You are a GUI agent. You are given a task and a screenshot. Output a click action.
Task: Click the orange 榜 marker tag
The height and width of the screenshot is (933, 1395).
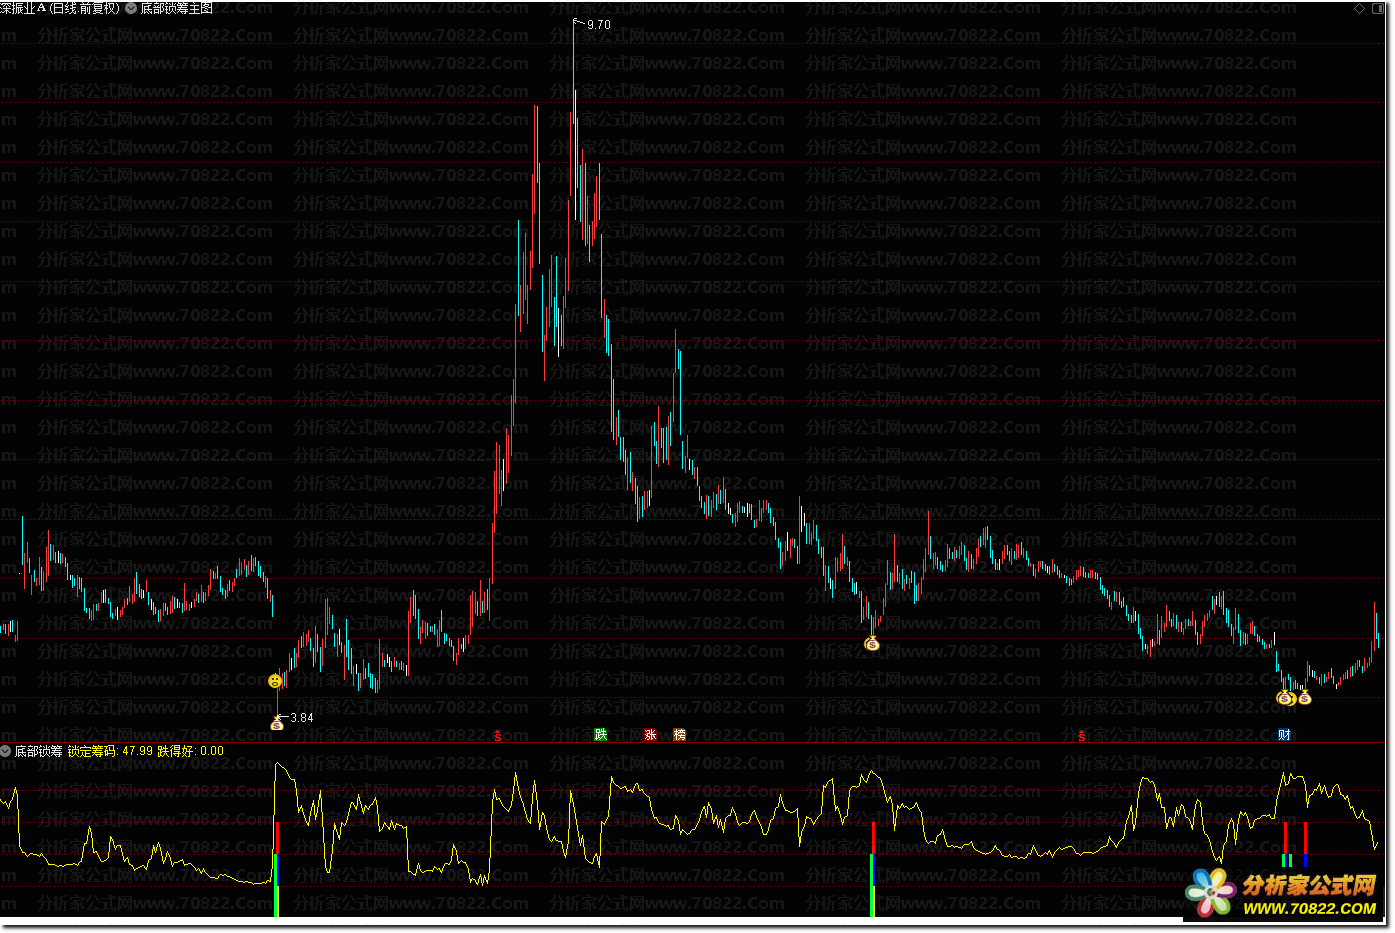[680, 735]
